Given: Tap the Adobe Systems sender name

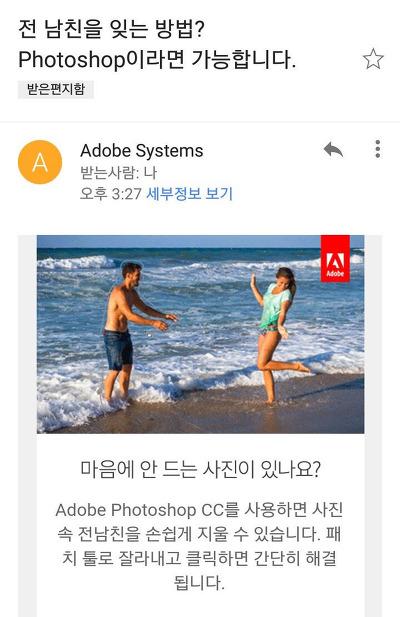Looking at the screenshot, I should [x=142, y=151].
